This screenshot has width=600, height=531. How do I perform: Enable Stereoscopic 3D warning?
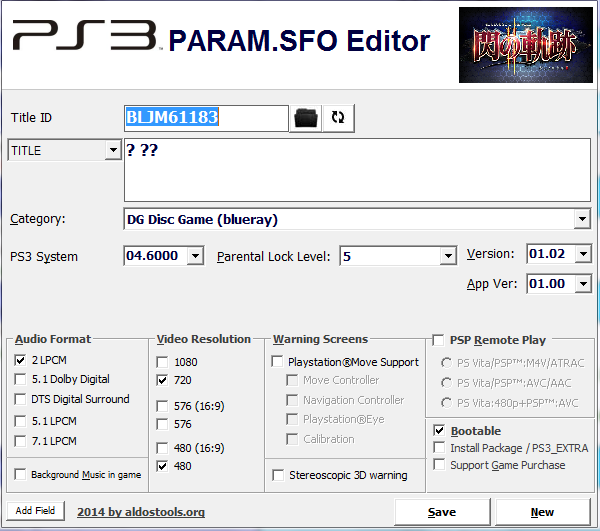[278, 475]
